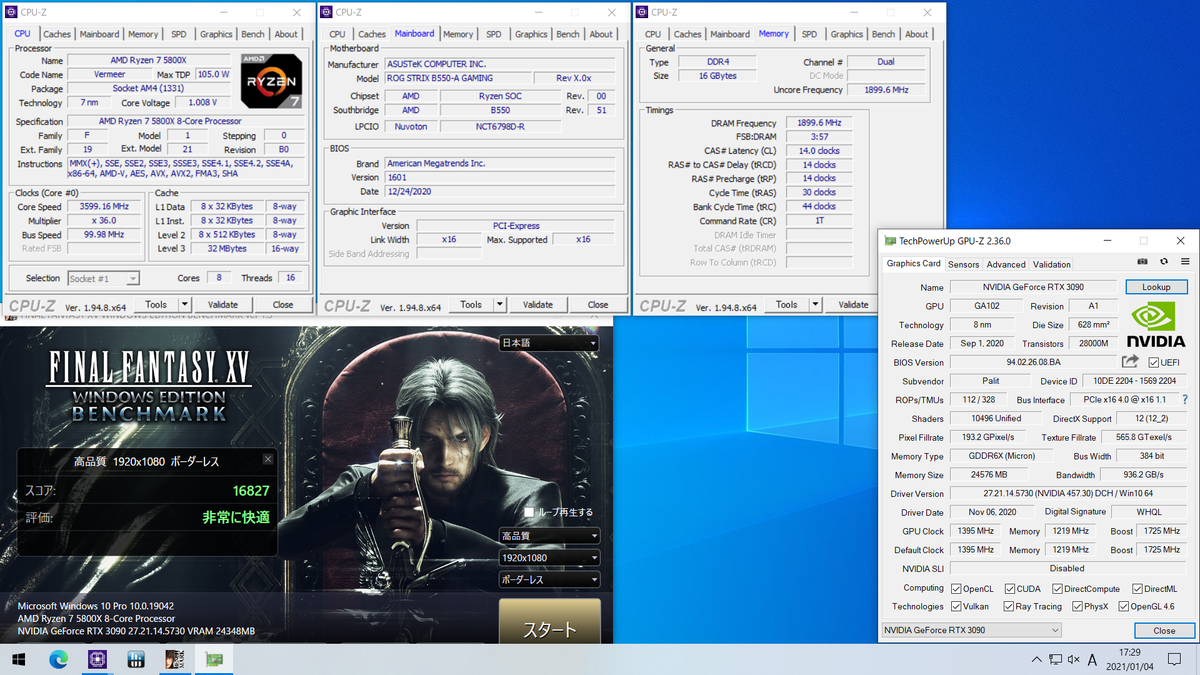Click the muted volume tray icon
Viewport: 1200px width, 675px height.
pos(1073,660)
